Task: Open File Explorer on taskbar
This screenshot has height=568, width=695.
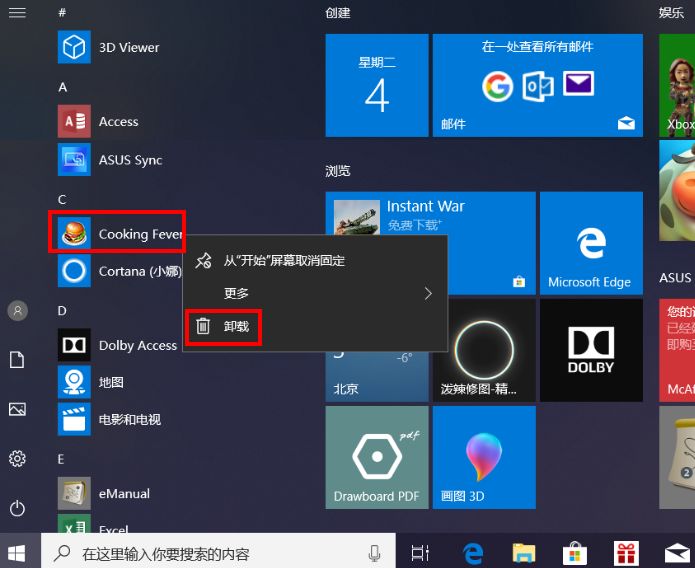Action: click(524, 553)
